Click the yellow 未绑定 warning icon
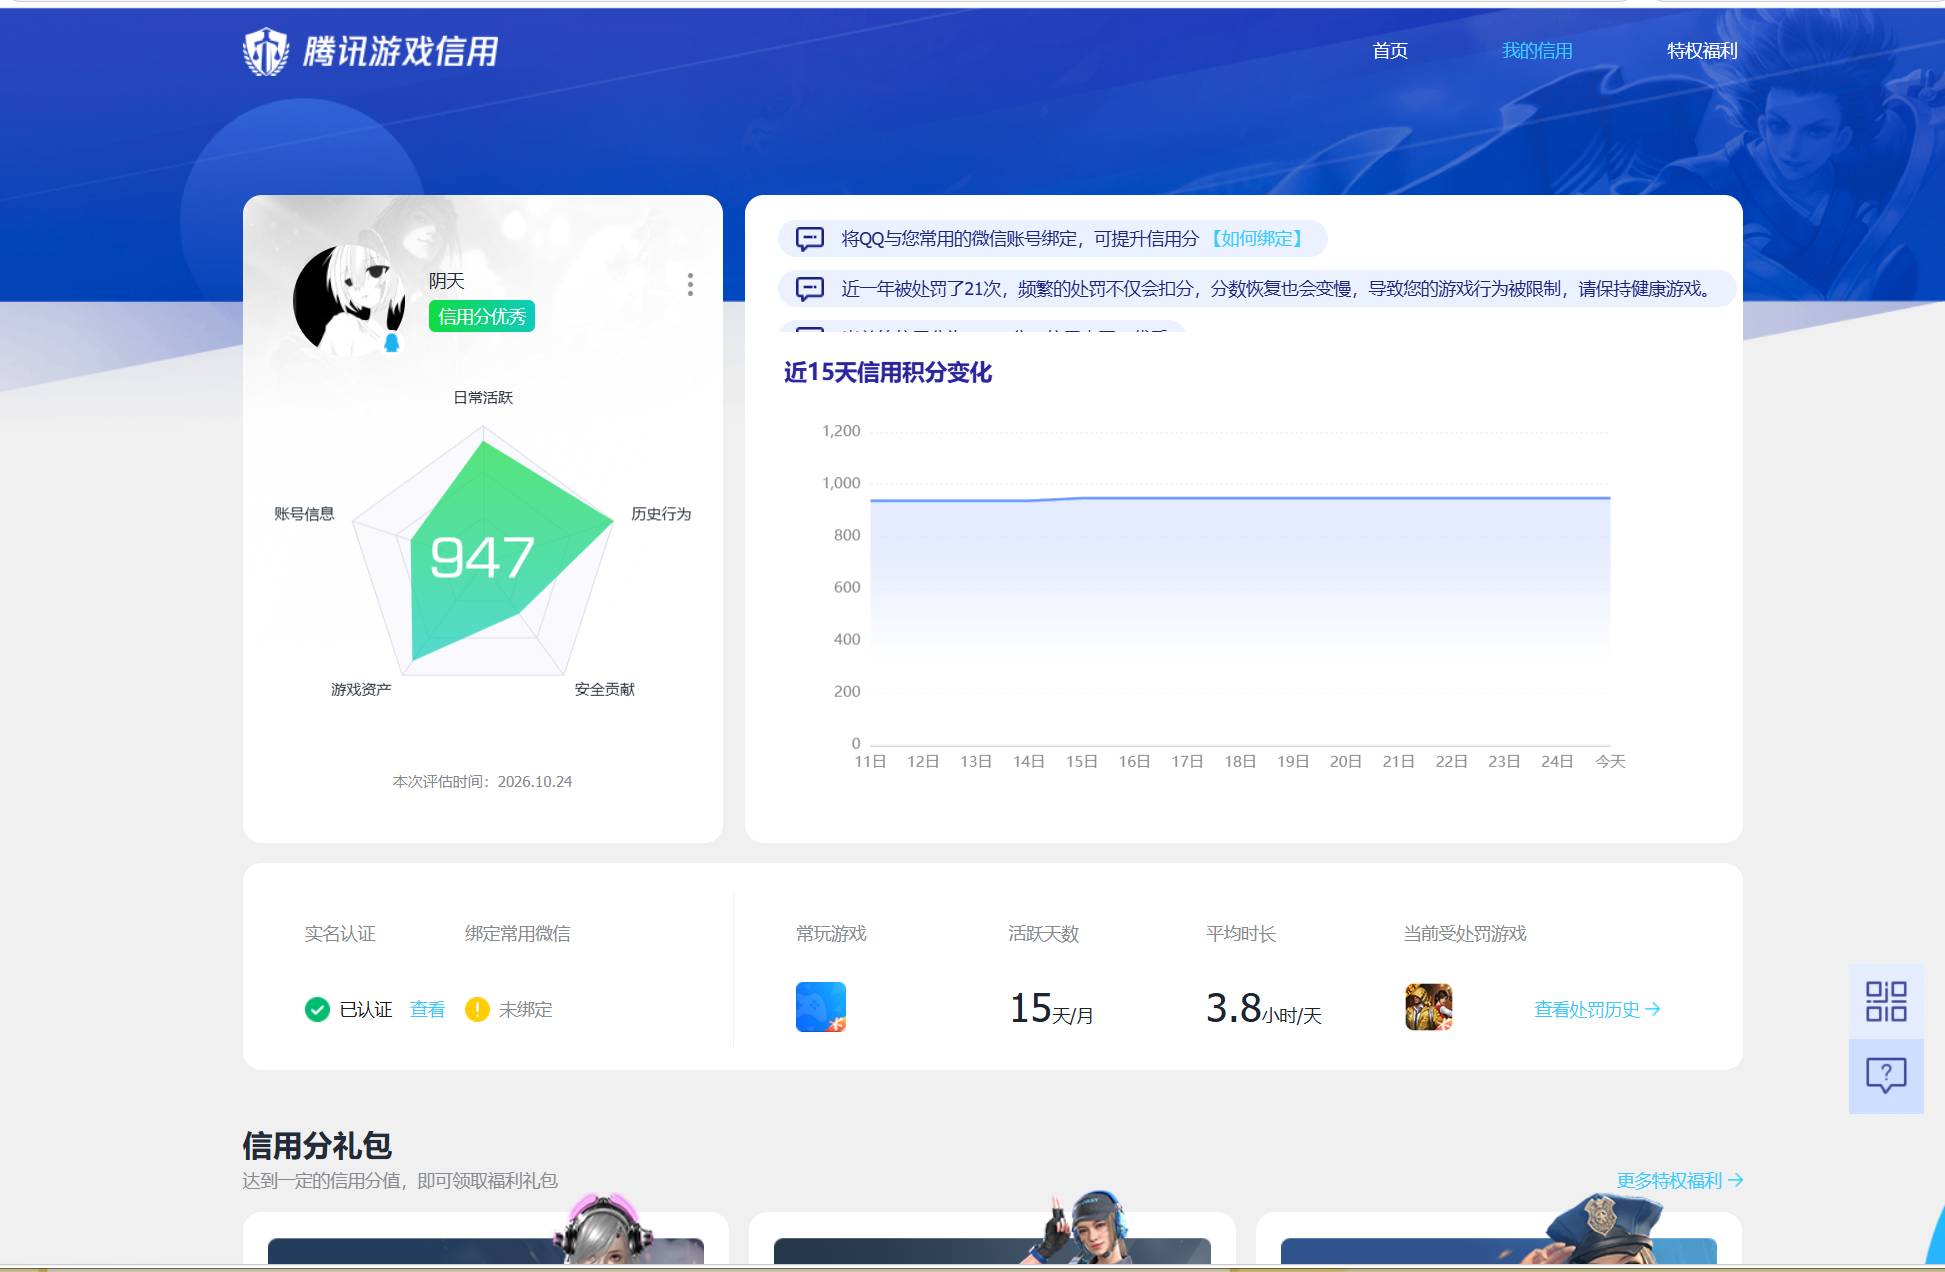The height and width of the screenshot is (1272, 1945). pos(477,1010)
